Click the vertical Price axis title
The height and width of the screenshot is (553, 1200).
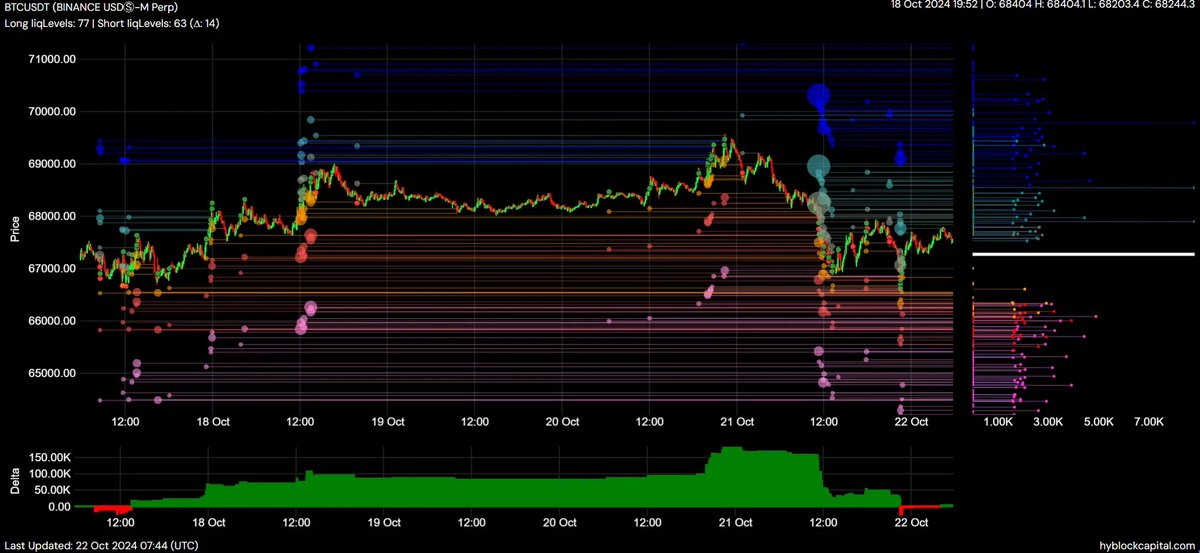tap(13, 230)
